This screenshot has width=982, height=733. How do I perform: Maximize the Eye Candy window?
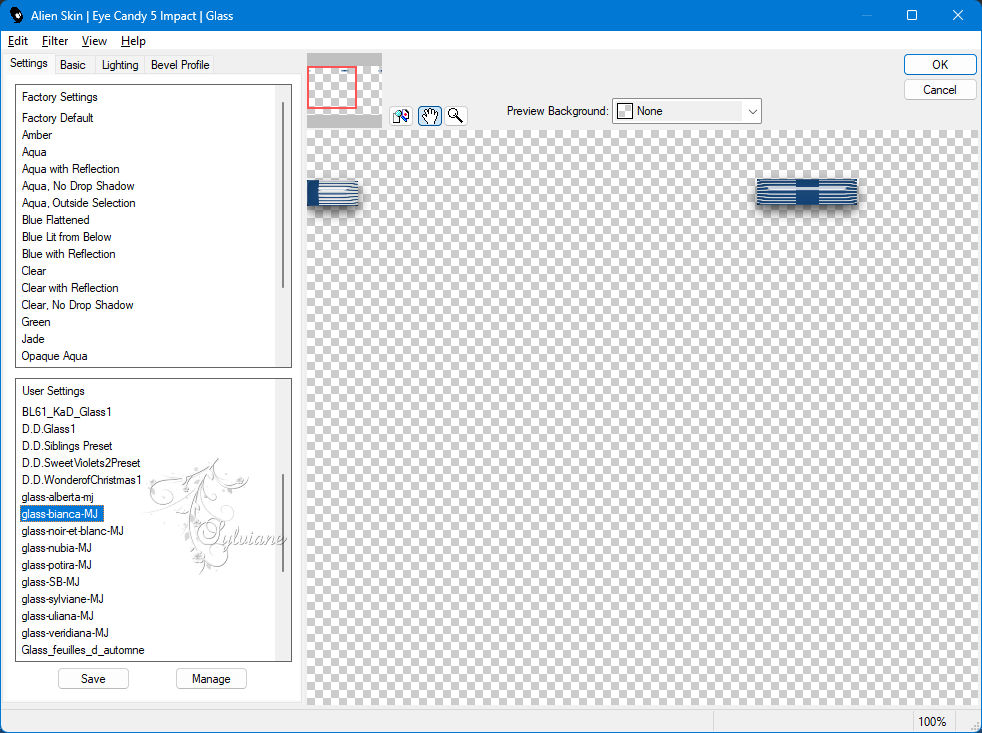coord(912,15)
